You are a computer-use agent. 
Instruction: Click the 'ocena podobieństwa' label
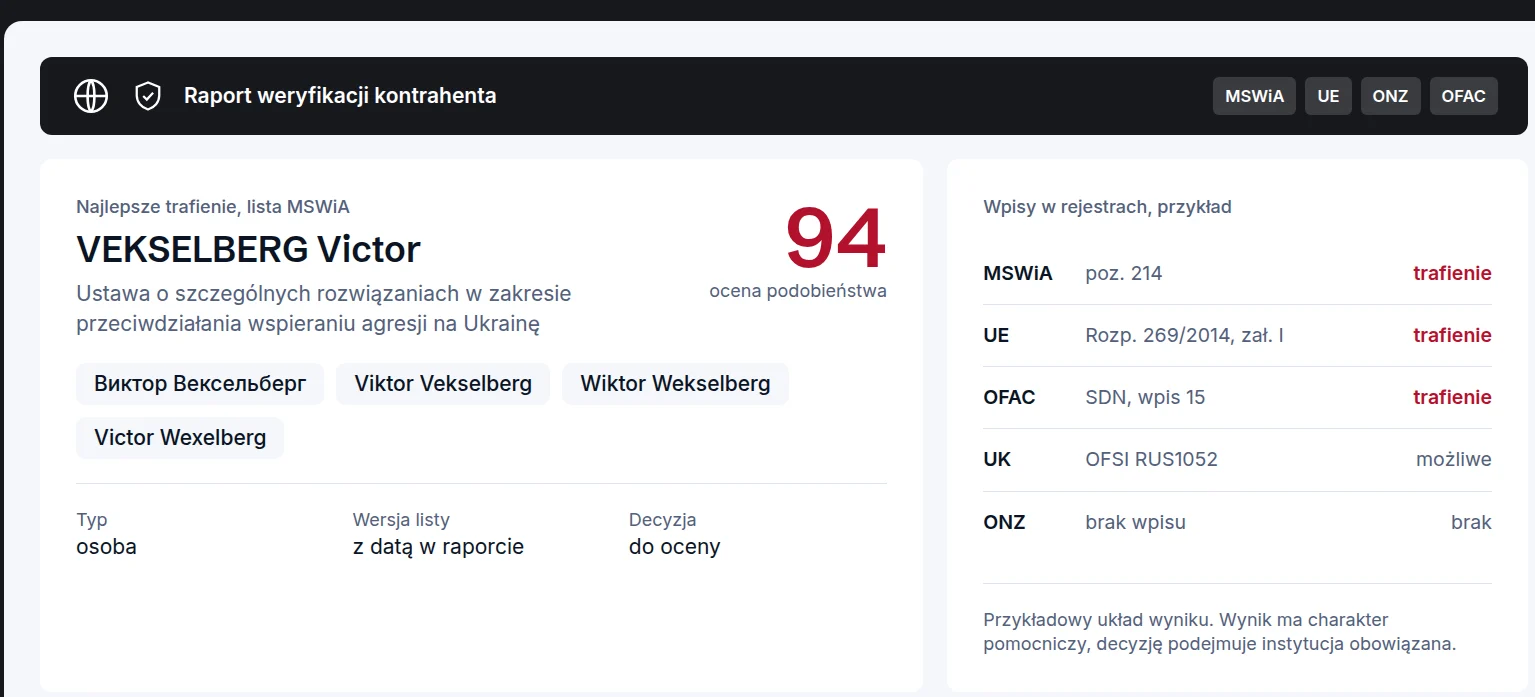point(798,291)
